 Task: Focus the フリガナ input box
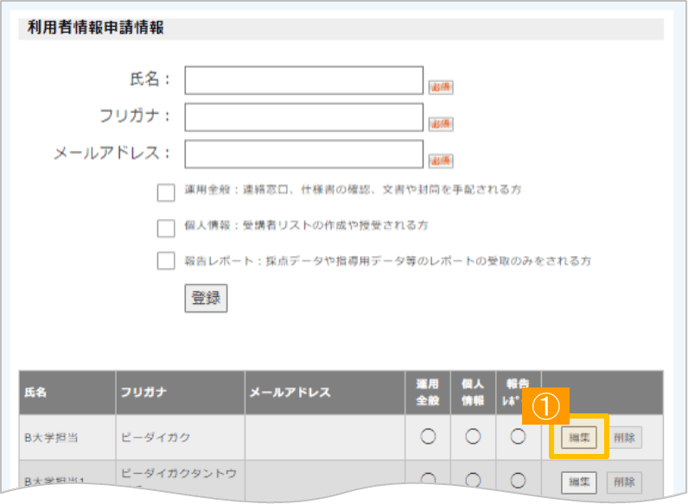tap(303, 118)
